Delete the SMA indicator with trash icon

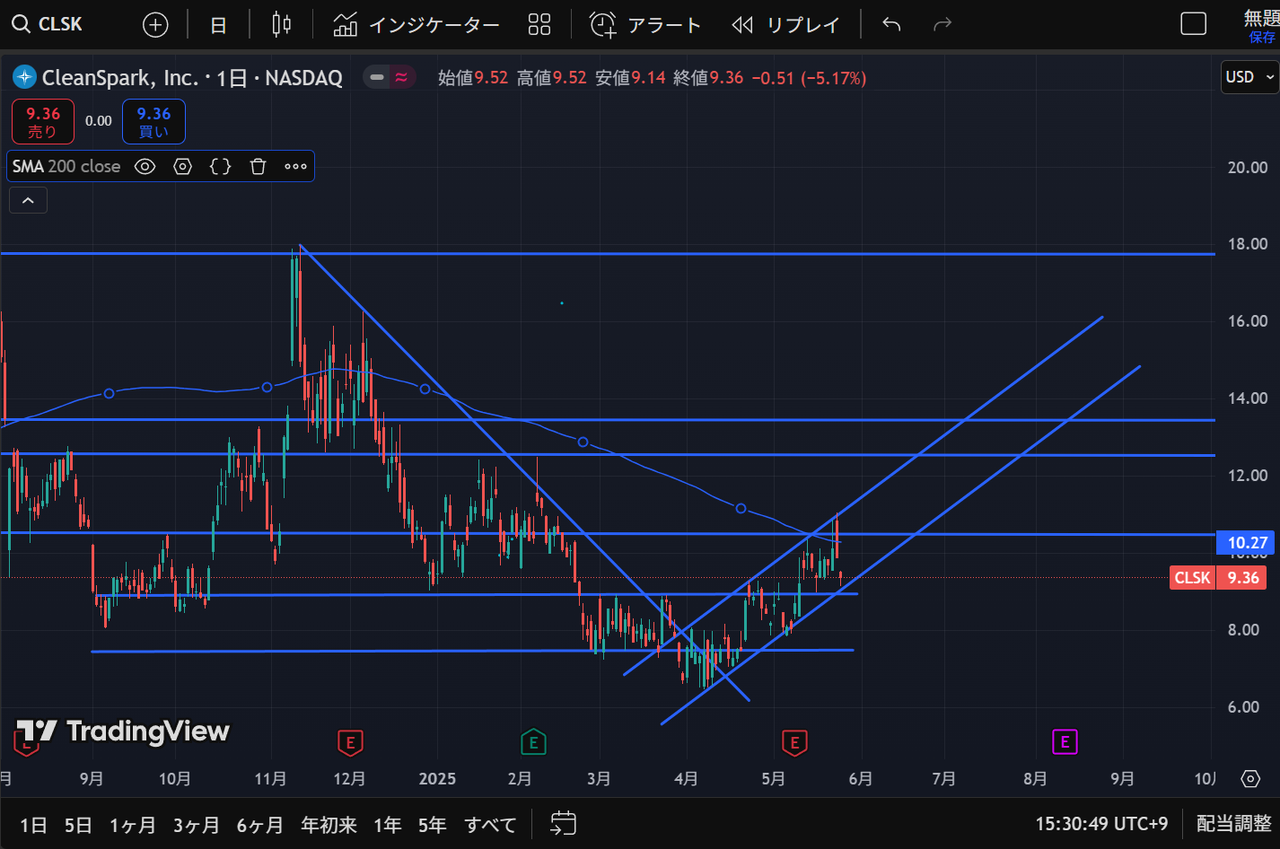click(258, 167)
